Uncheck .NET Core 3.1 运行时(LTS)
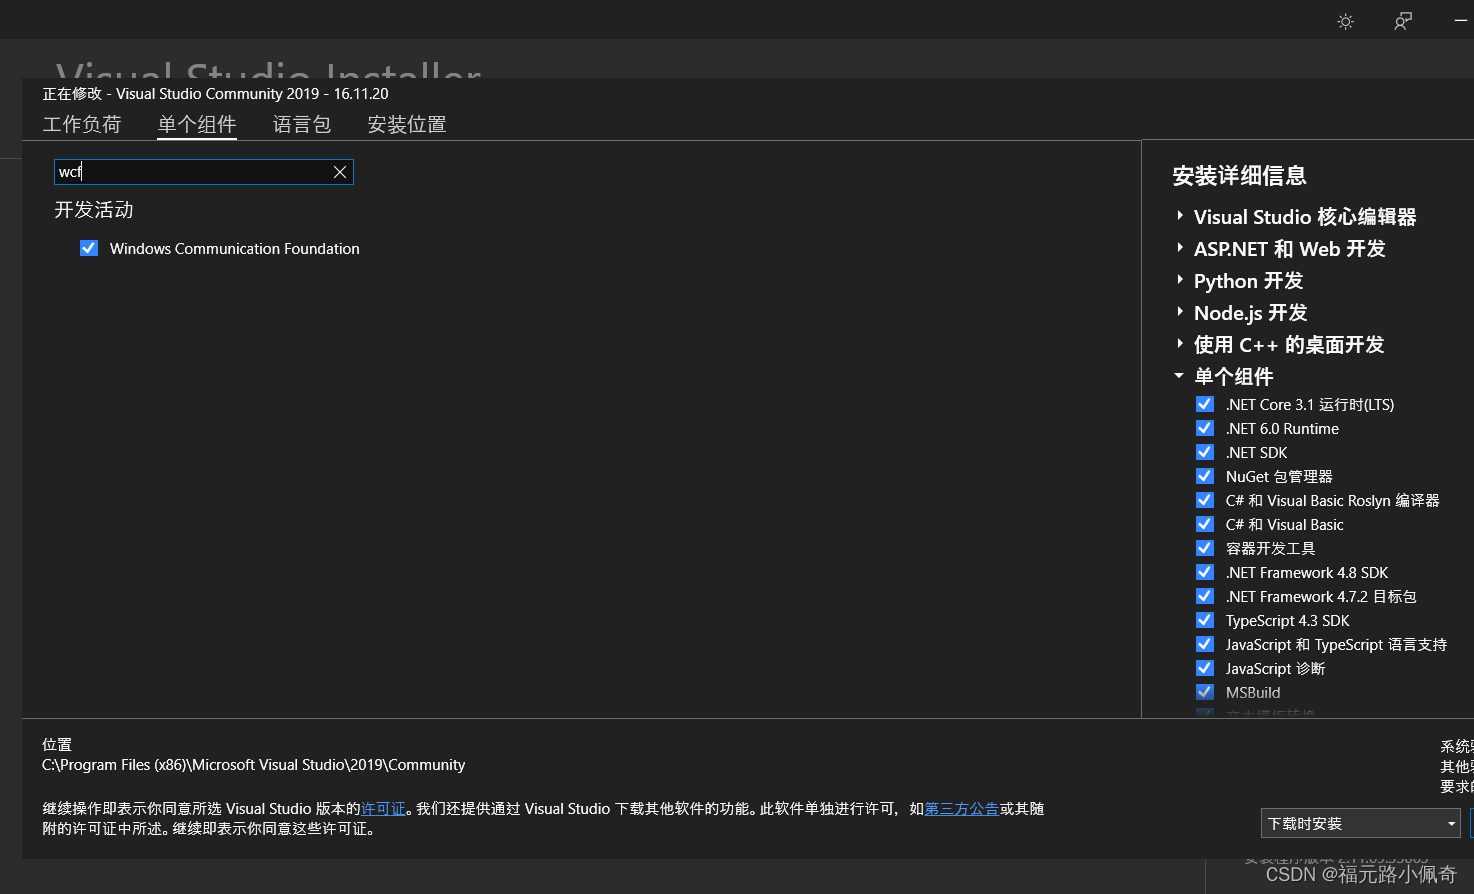The width and height of the screenshot is (1474, 894). click(1205, 404)
